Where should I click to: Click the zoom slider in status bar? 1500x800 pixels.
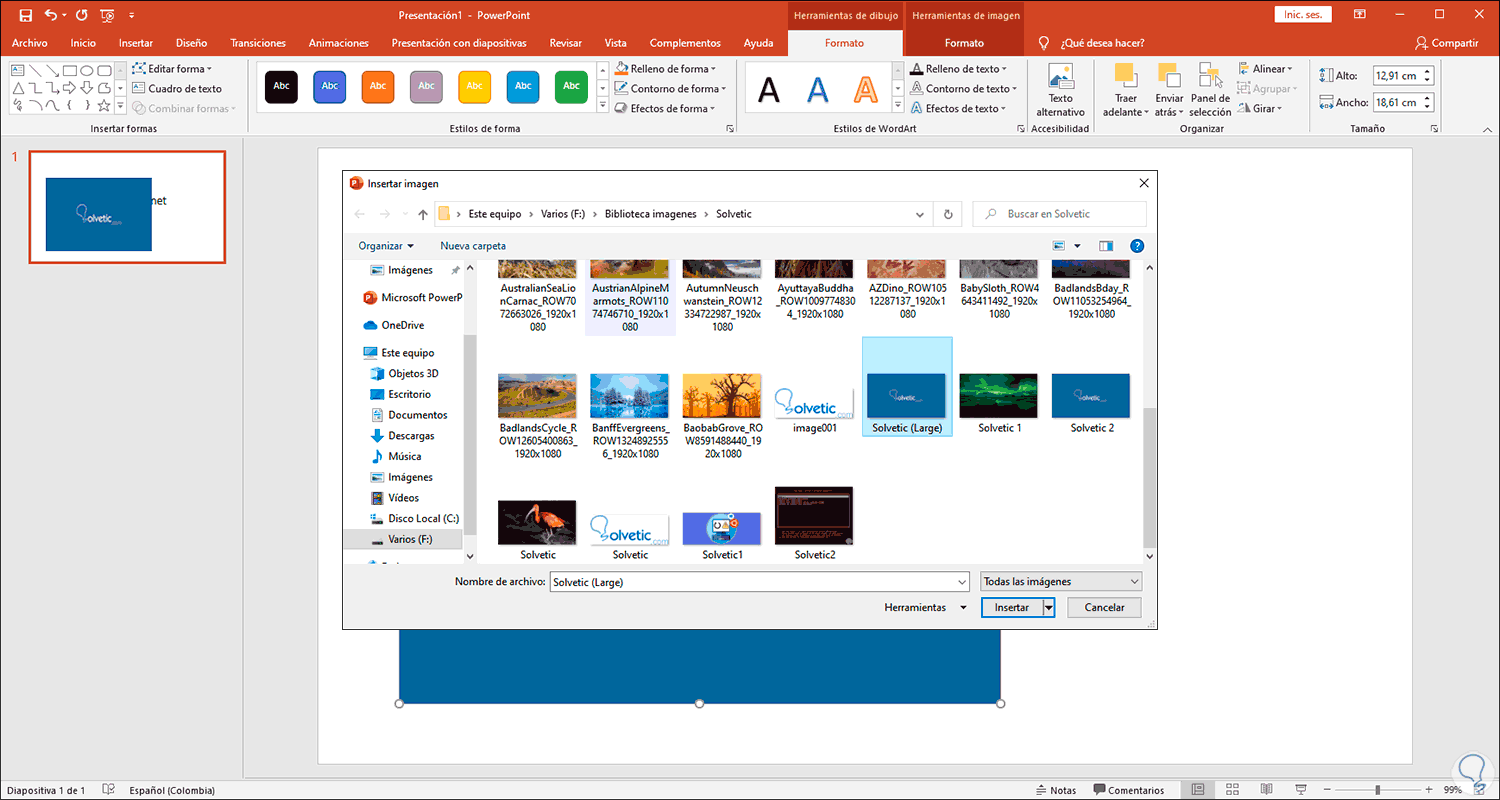click(1378, 790)
